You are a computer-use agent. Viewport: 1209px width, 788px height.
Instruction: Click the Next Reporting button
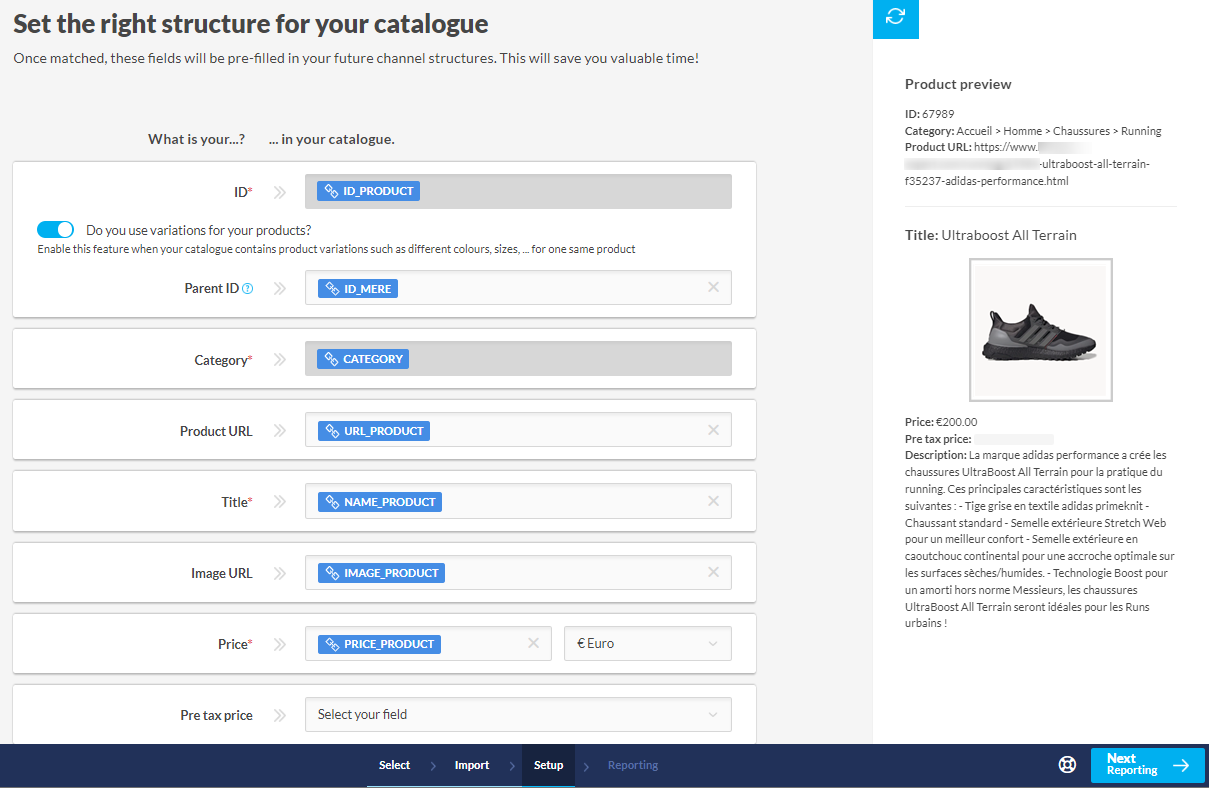[1146, 765]
